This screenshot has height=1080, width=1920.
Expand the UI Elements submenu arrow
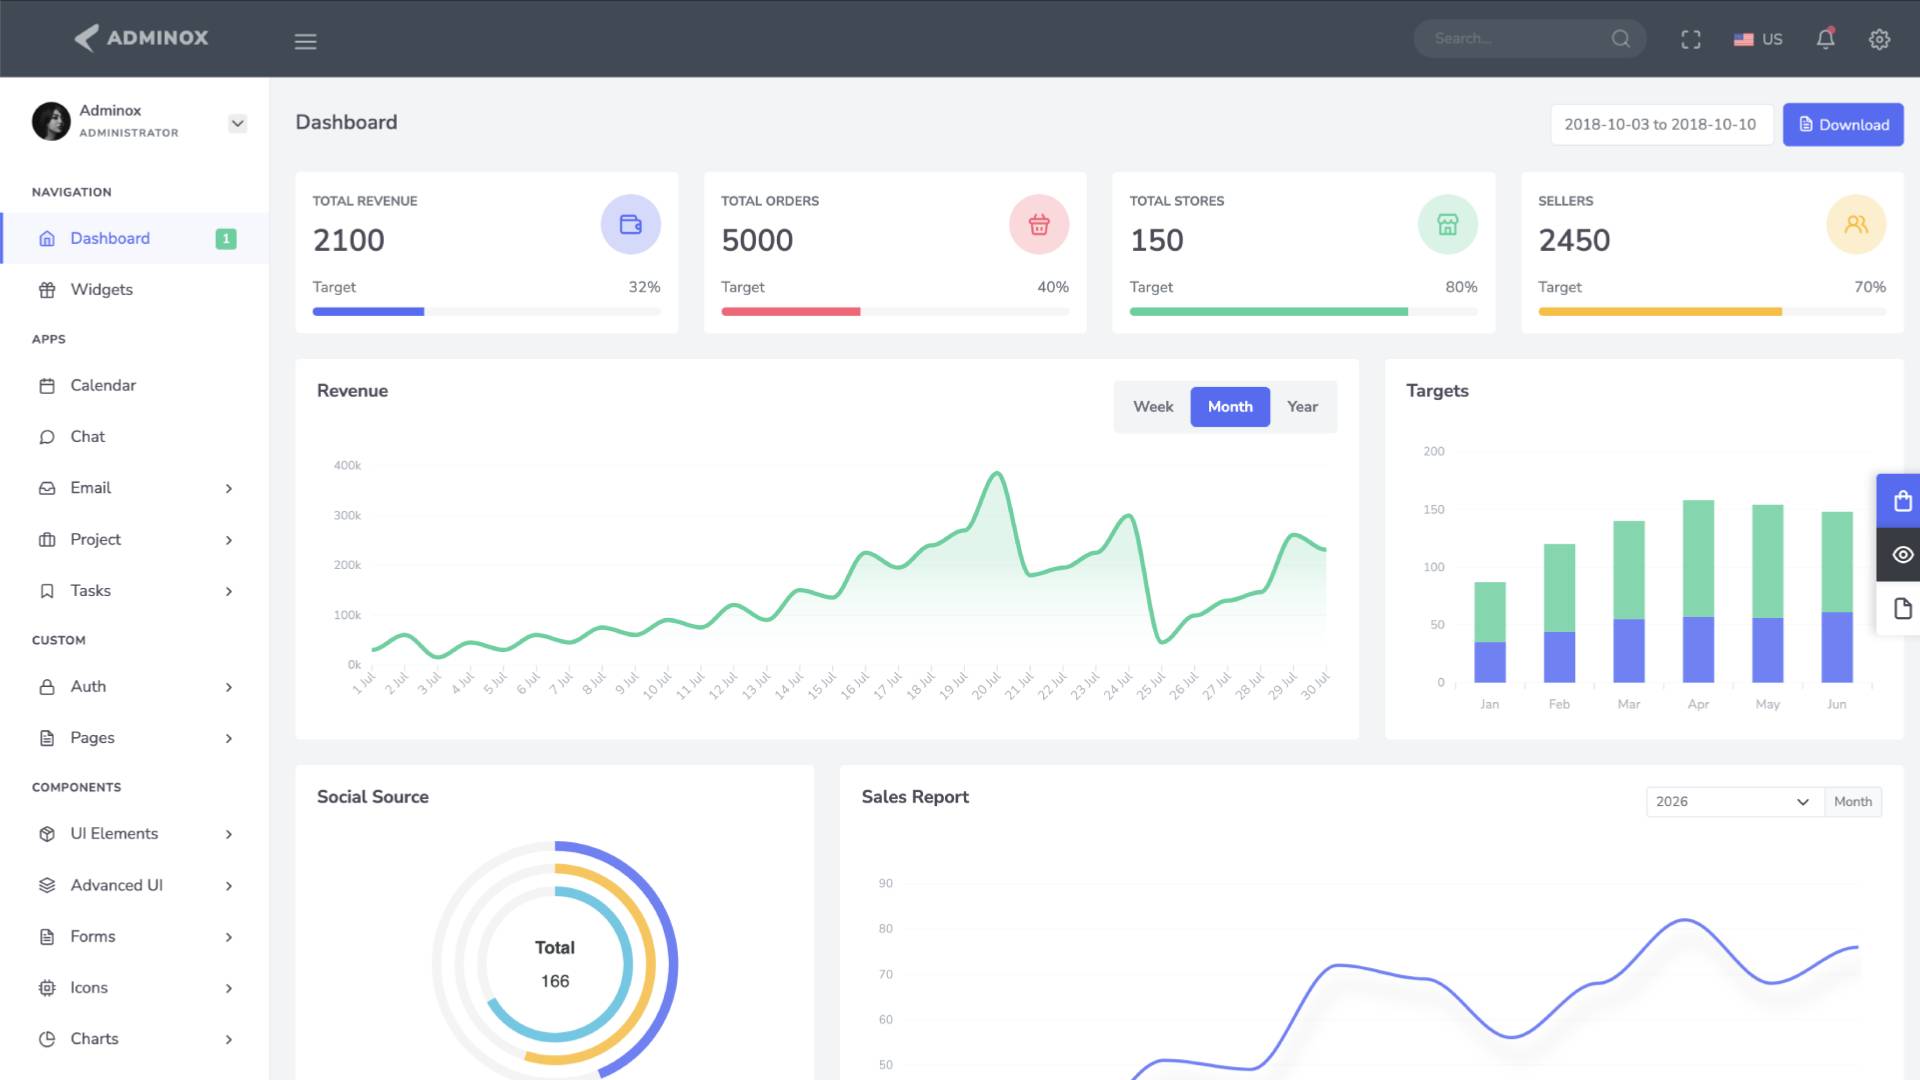click(229, 834)
